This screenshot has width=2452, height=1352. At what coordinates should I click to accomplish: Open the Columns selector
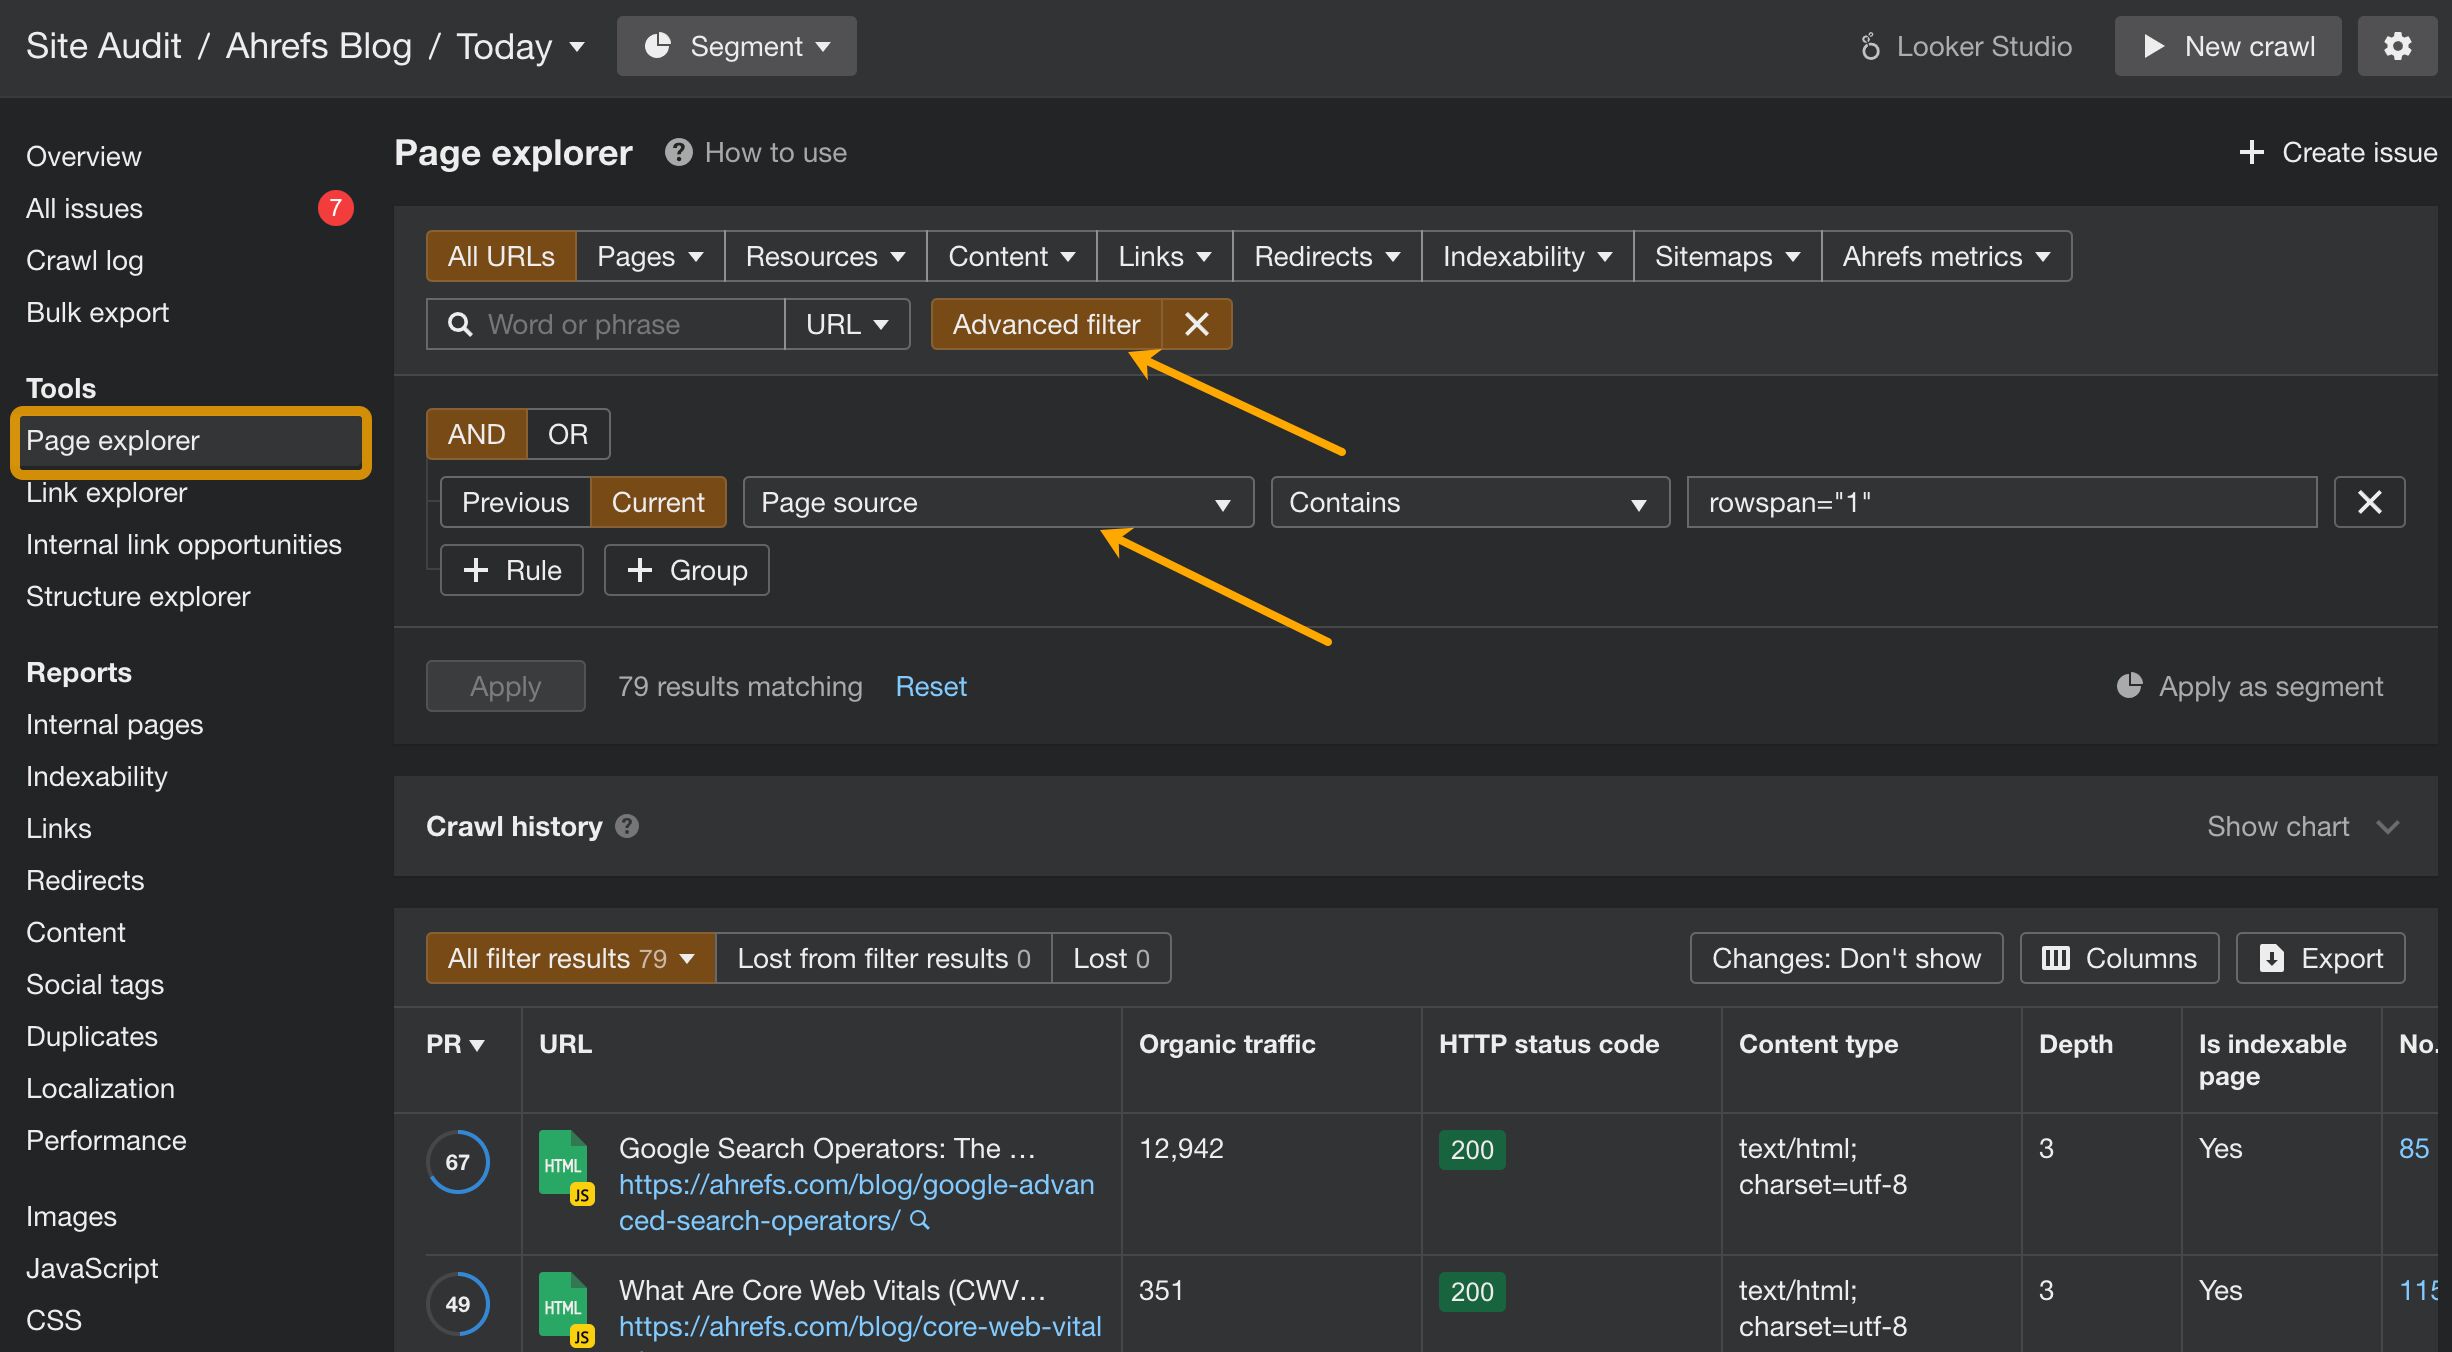(2119, 958)
